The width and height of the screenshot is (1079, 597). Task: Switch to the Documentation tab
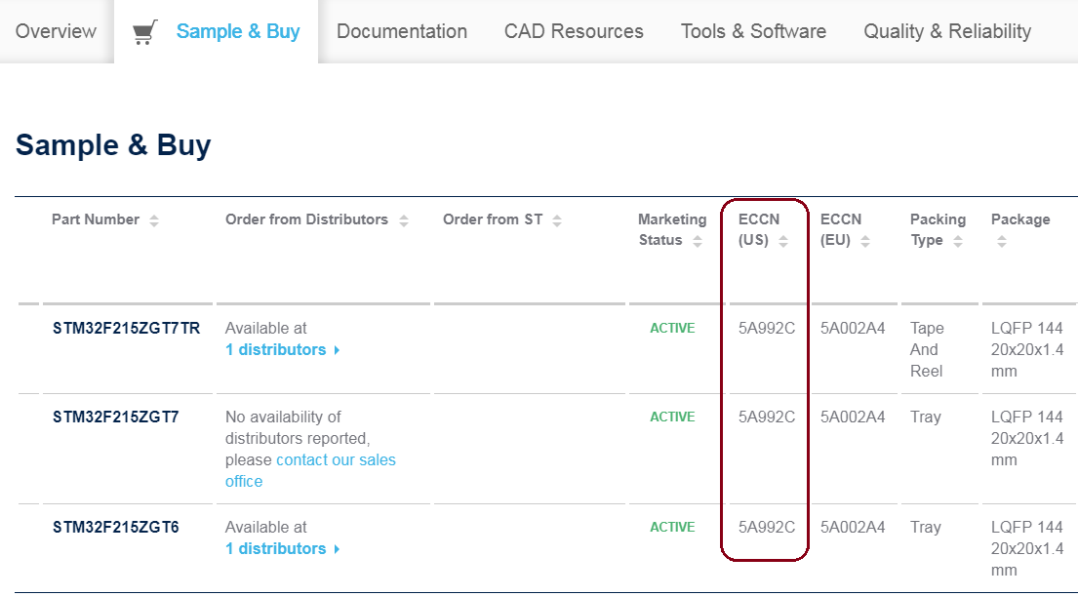(x=401, y=32)
